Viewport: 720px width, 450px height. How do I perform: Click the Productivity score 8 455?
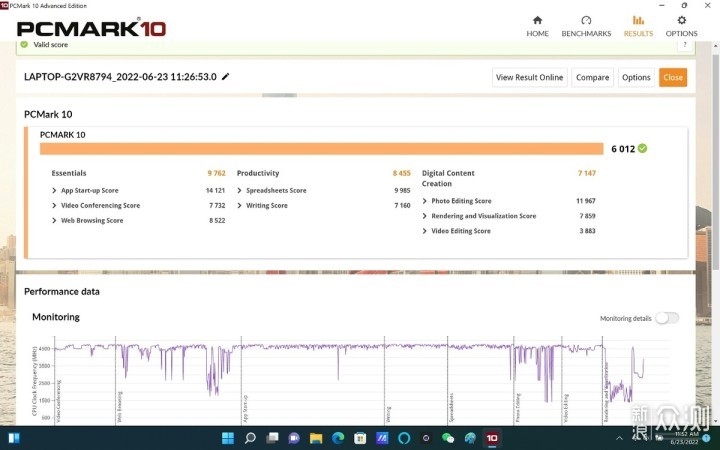coord(401,173)
